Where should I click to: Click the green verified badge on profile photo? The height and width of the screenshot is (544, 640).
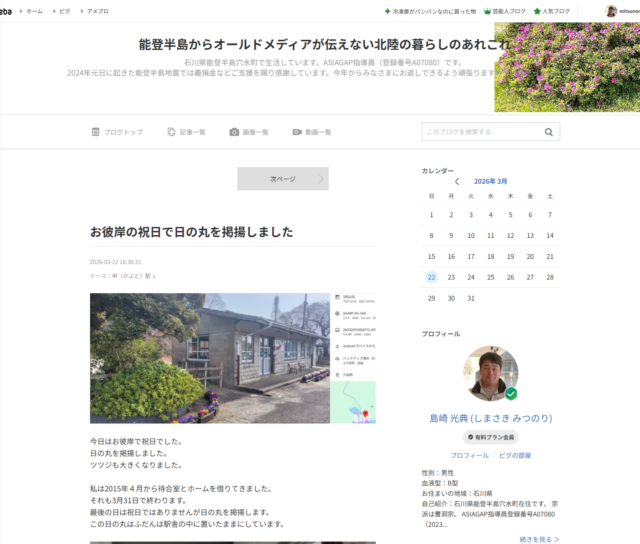pyautogui.click(x=511, y=394)
